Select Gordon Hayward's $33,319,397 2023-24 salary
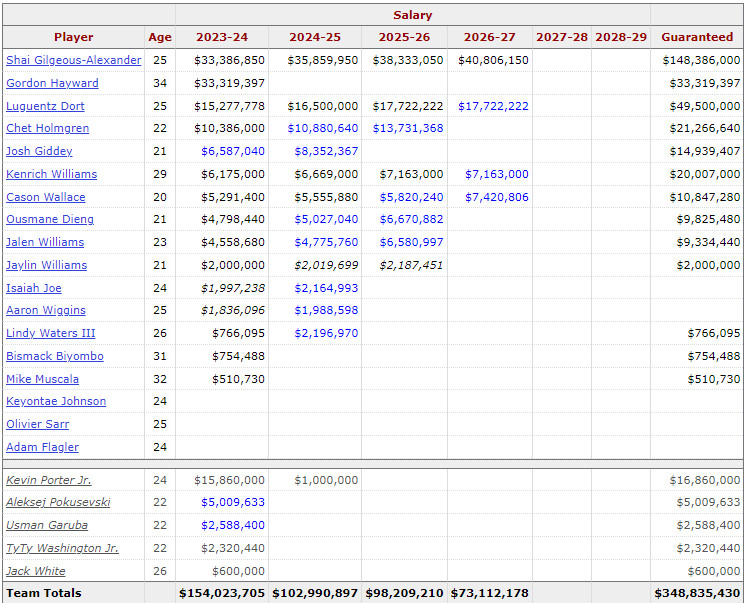Viewport: 746px width, 603px height. (x=229, y=83)
